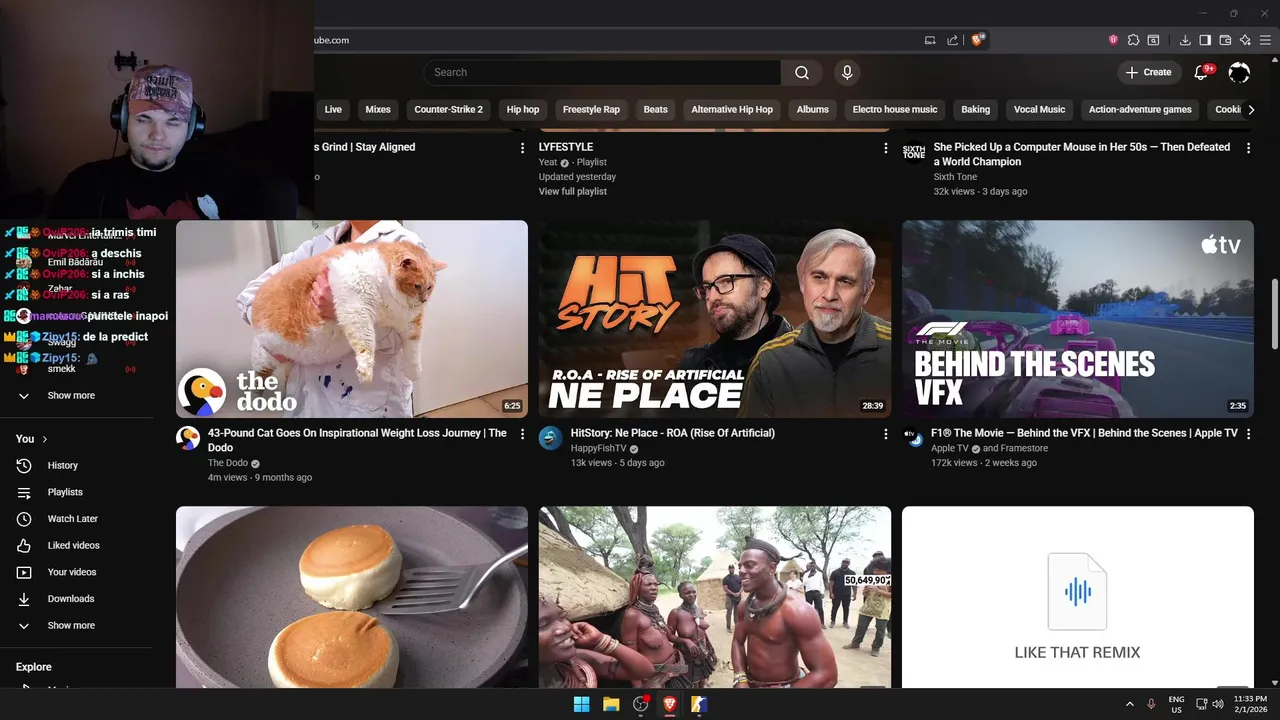Open options menu for HitStory video
This screenshot has height=720, width=1280.
885,434
